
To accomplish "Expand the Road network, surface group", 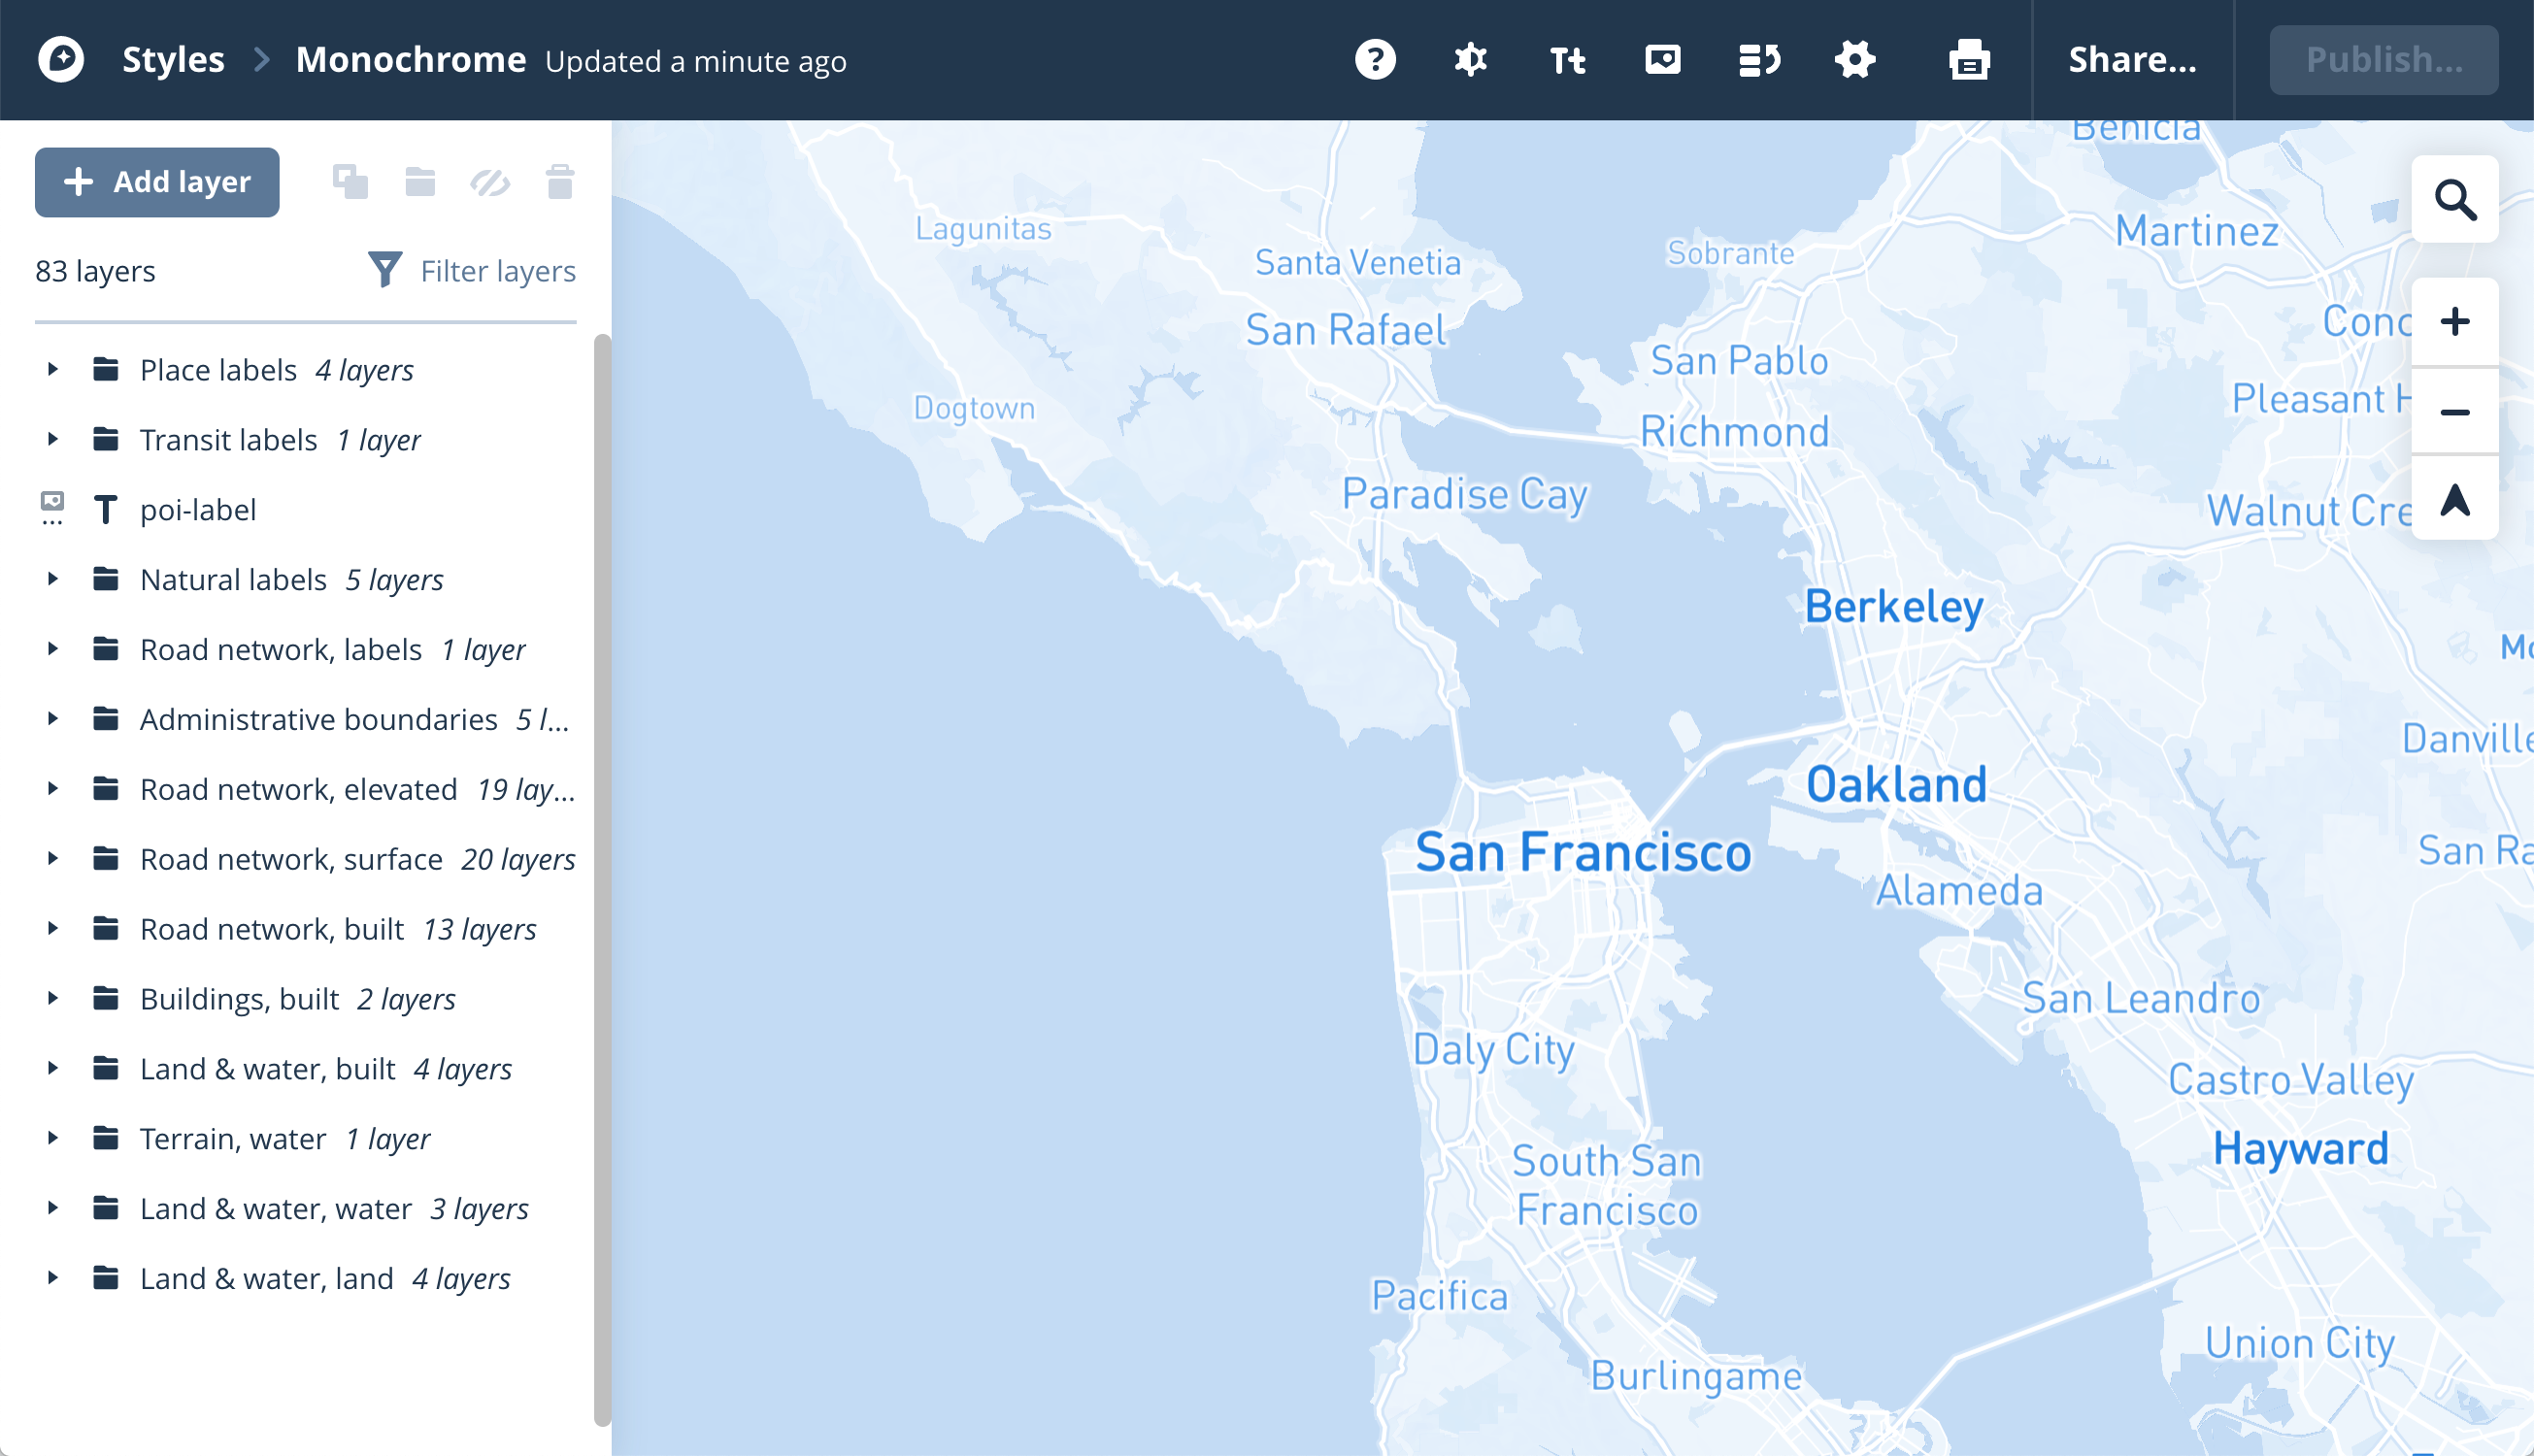I will click(x=53, y=858).
